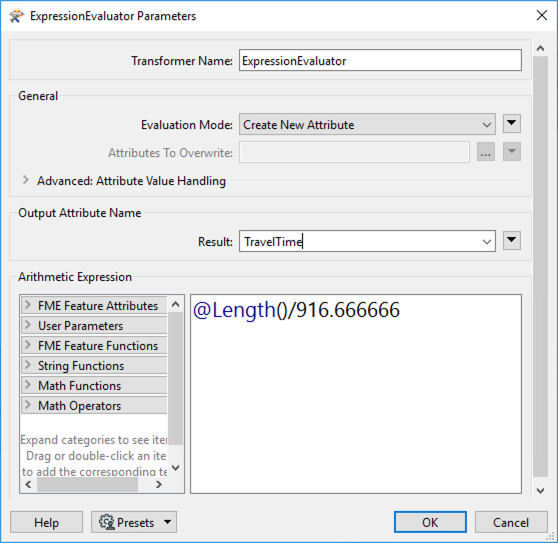Click the down arrow of category list scrollbar
Viewport: 558px width, 543px height.
[x=175, y=467]
